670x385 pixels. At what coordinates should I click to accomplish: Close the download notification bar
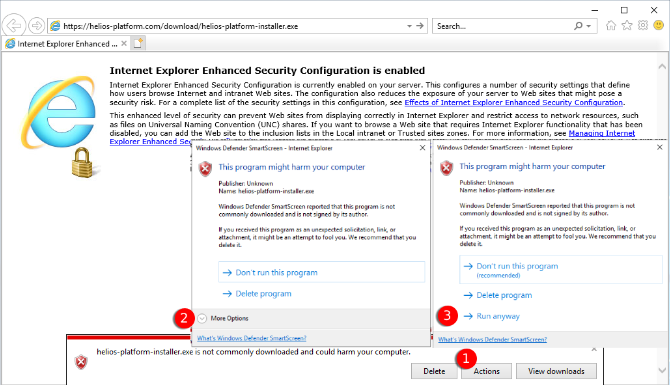pos(594,350)
